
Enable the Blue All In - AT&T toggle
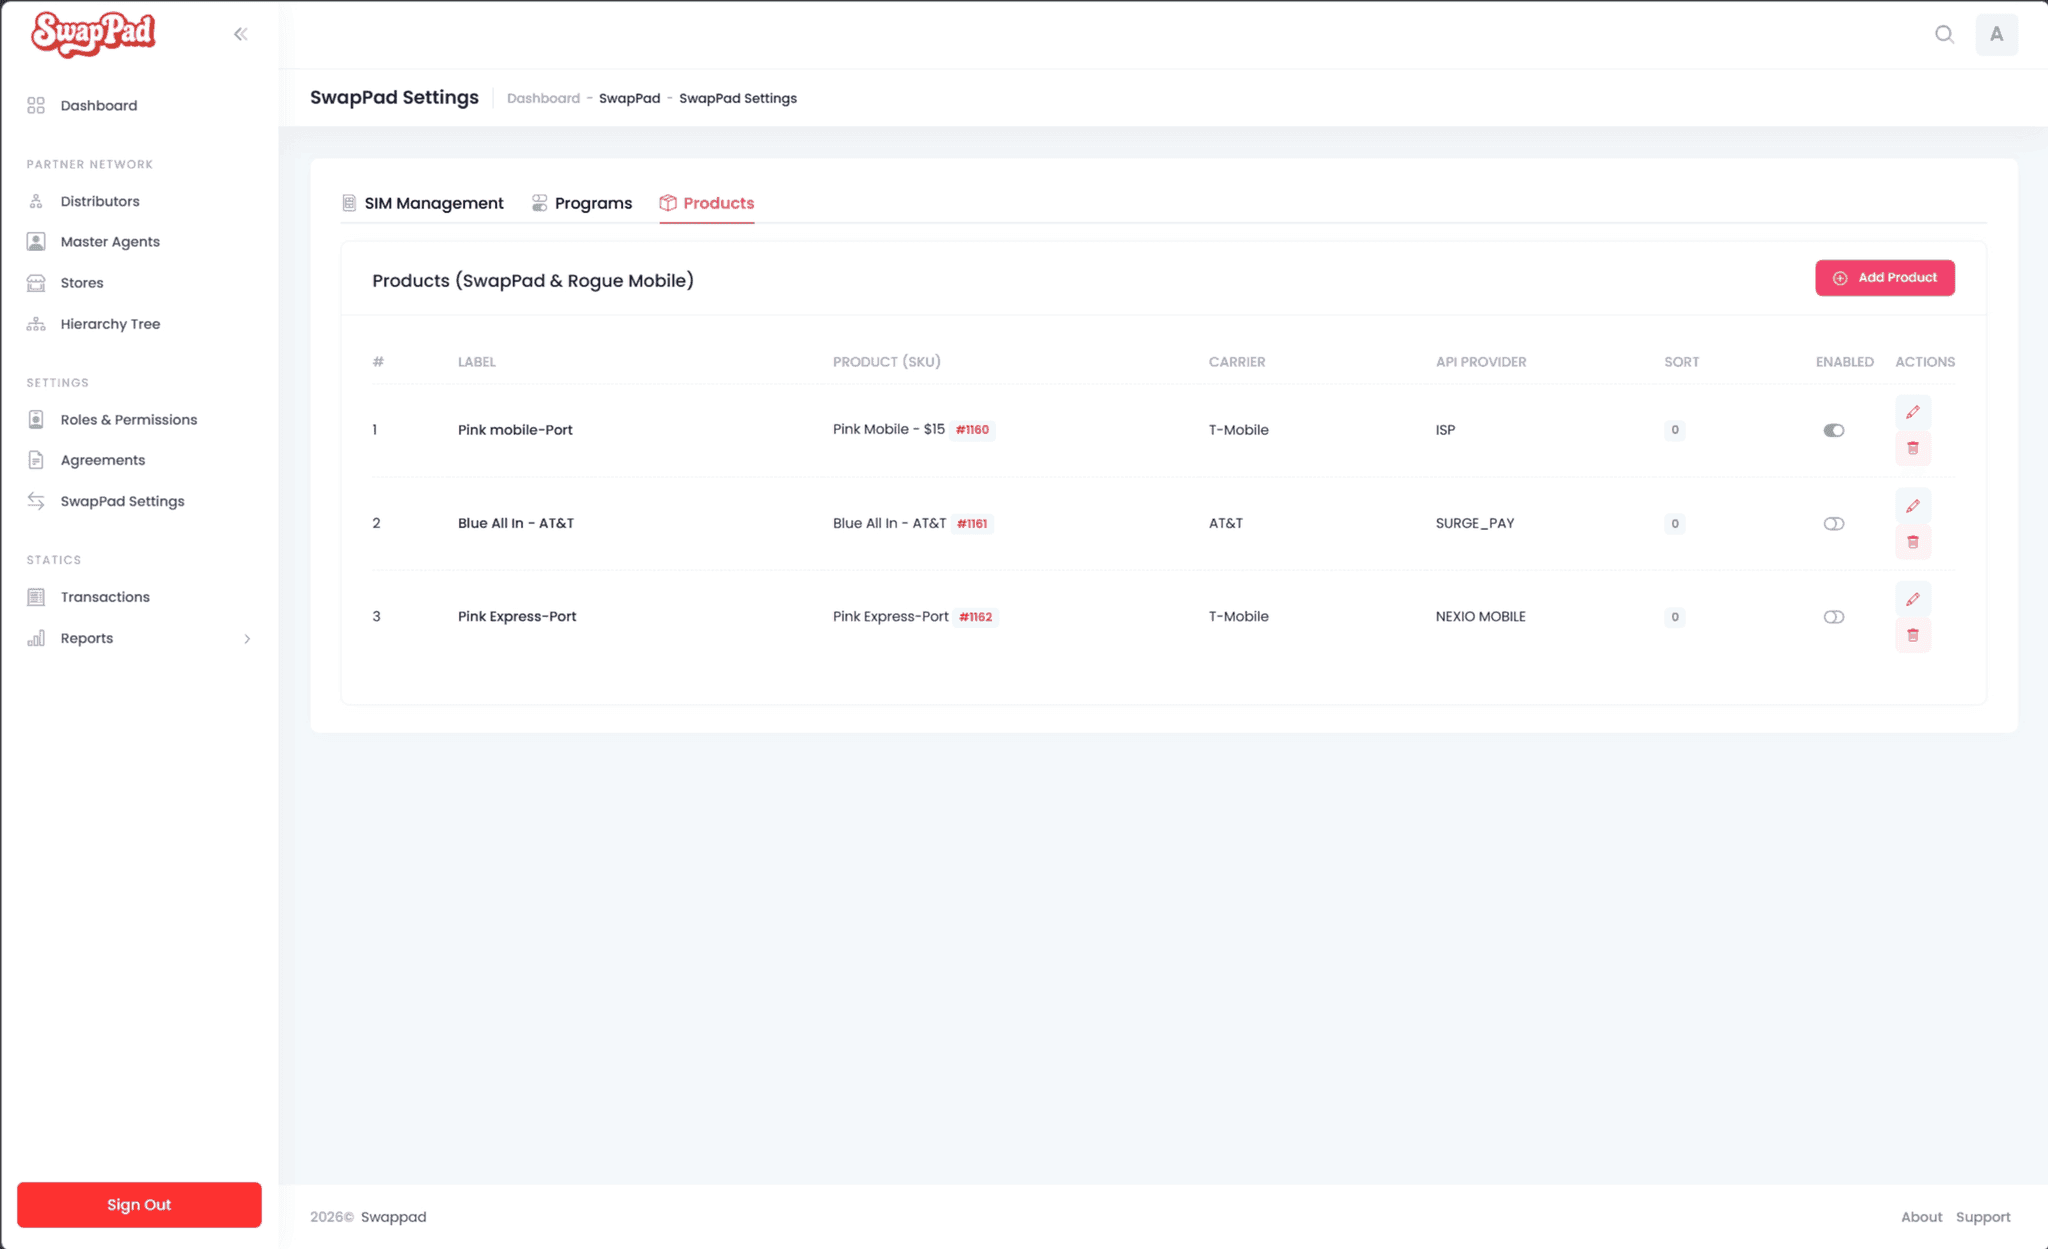(x=1833, y=523)
